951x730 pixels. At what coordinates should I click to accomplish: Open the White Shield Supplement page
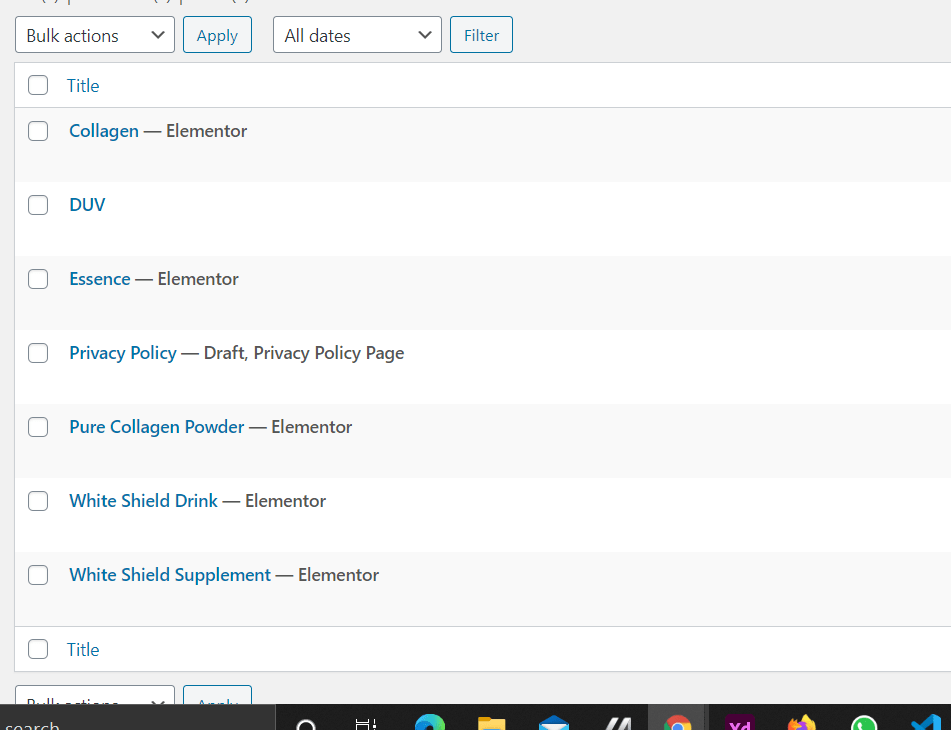point(170,575)
